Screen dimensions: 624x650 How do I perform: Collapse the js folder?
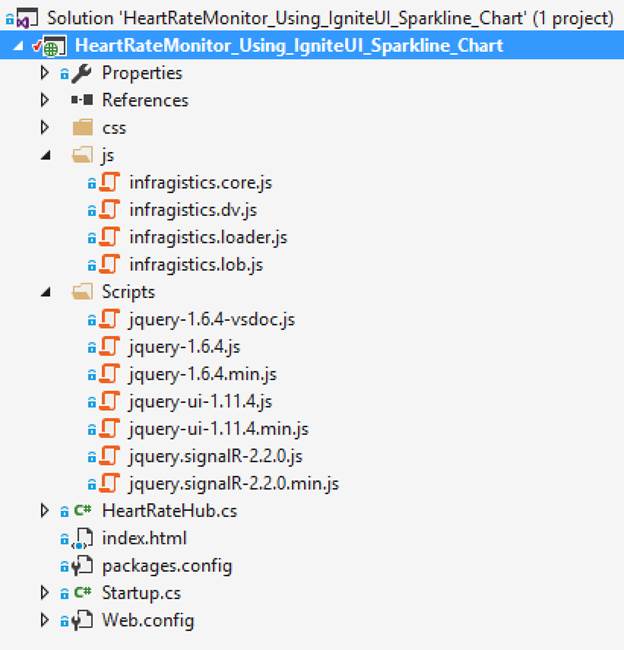coord(46,155)
